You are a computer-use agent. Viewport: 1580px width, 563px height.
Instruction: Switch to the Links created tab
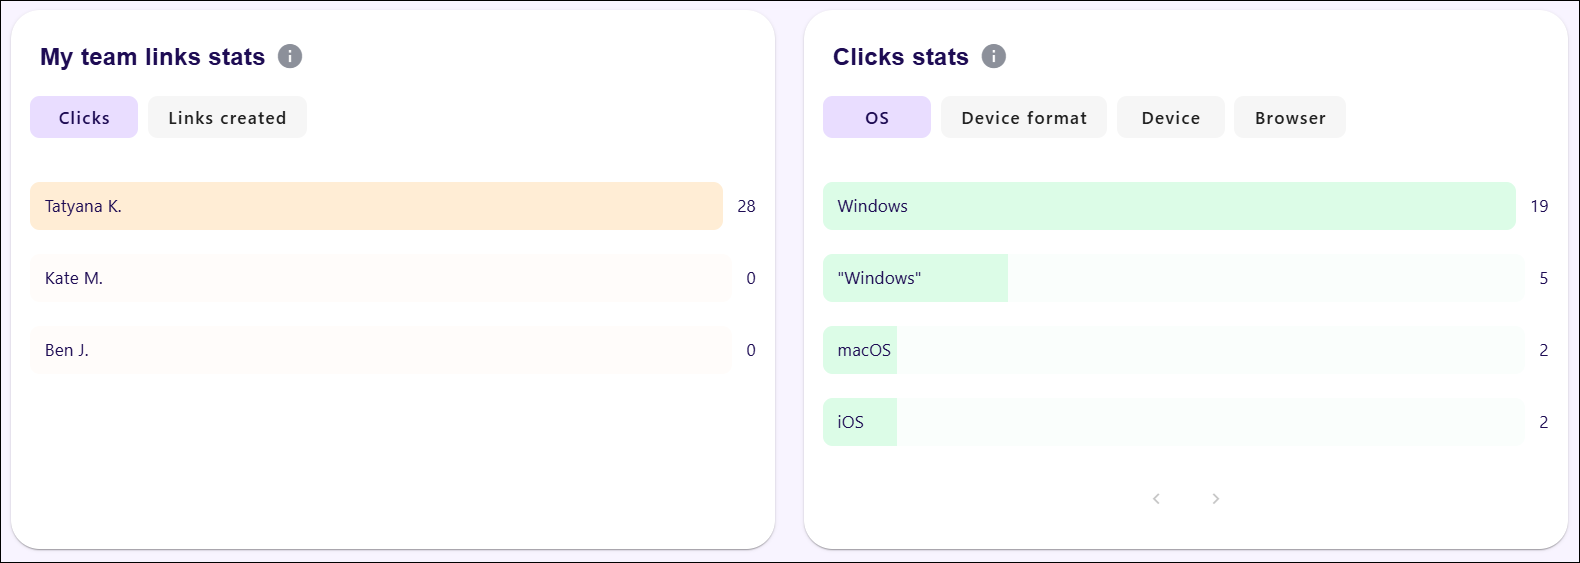227,117
